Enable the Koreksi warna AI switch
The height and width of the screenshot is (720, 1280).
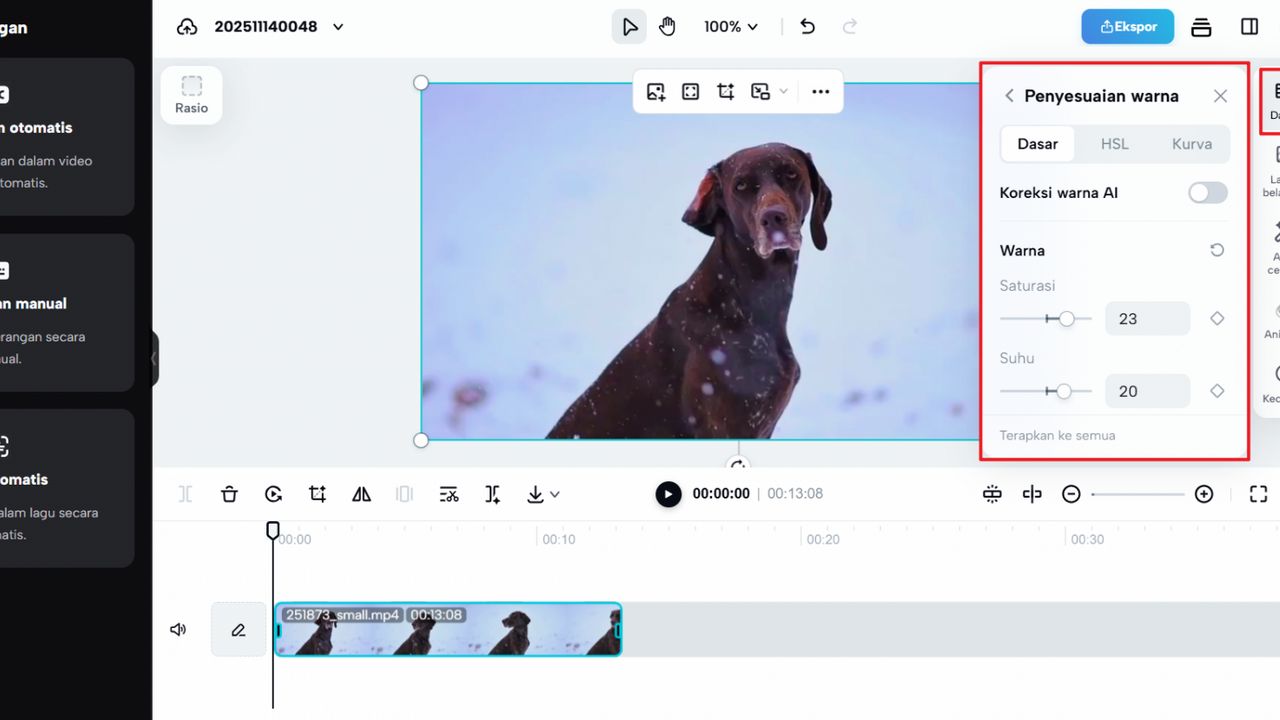point(1207,193)
